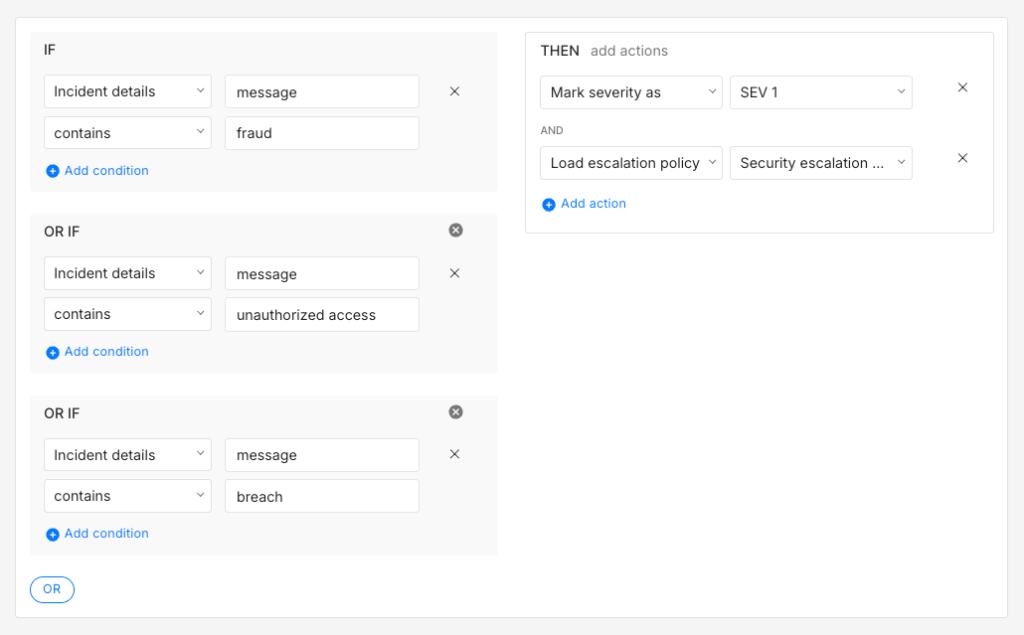The image size is (1024, 635).
Task: Click Add condition in the unauthorized access block
Action: 97,351
